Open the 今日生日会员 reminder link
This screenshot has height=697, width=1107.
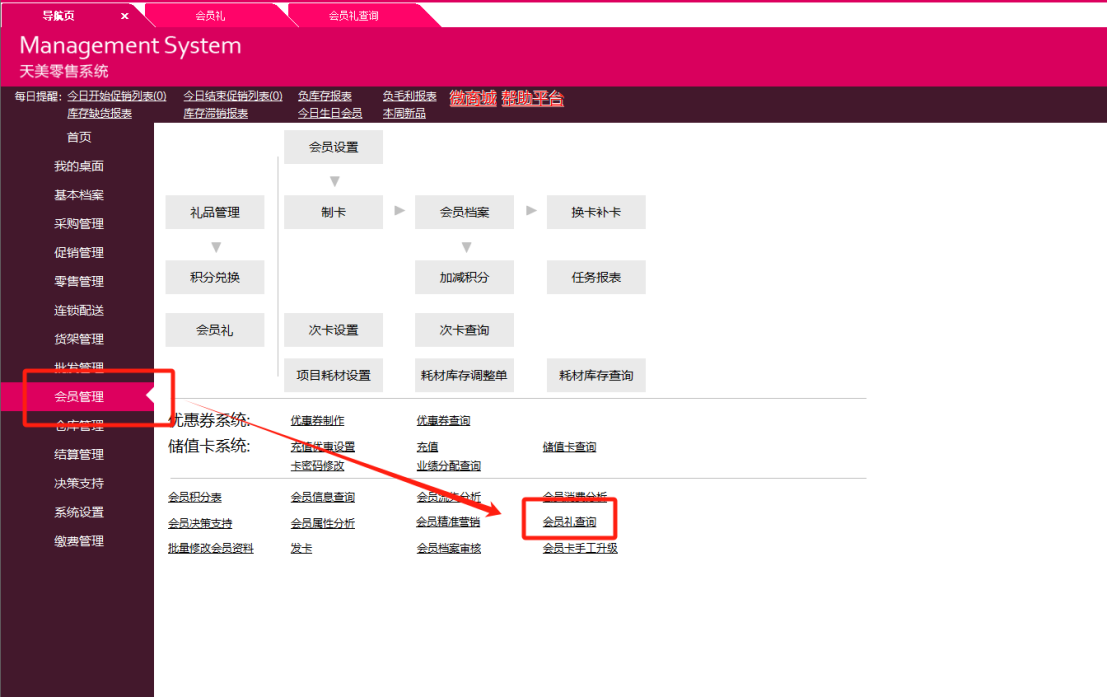330,113
